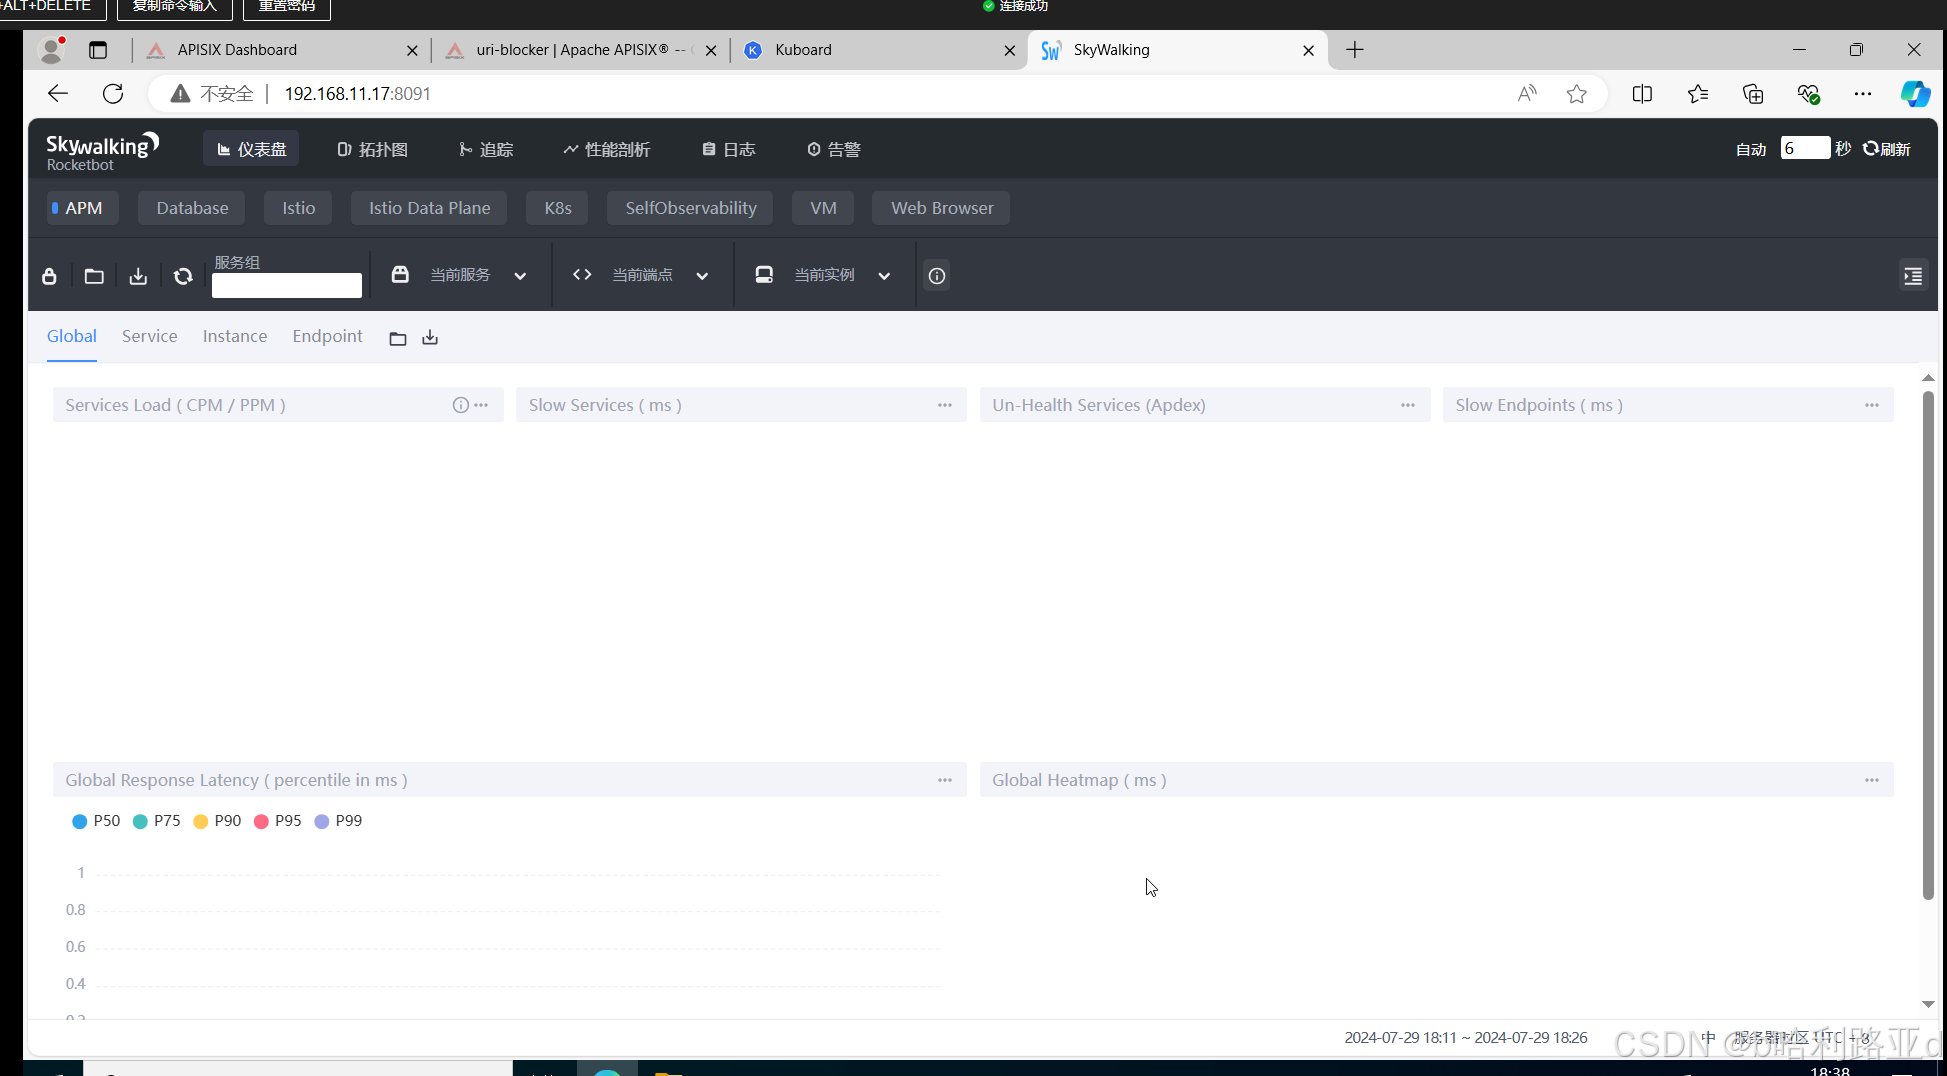Add page to favorites star icon

click(1577, 94)
